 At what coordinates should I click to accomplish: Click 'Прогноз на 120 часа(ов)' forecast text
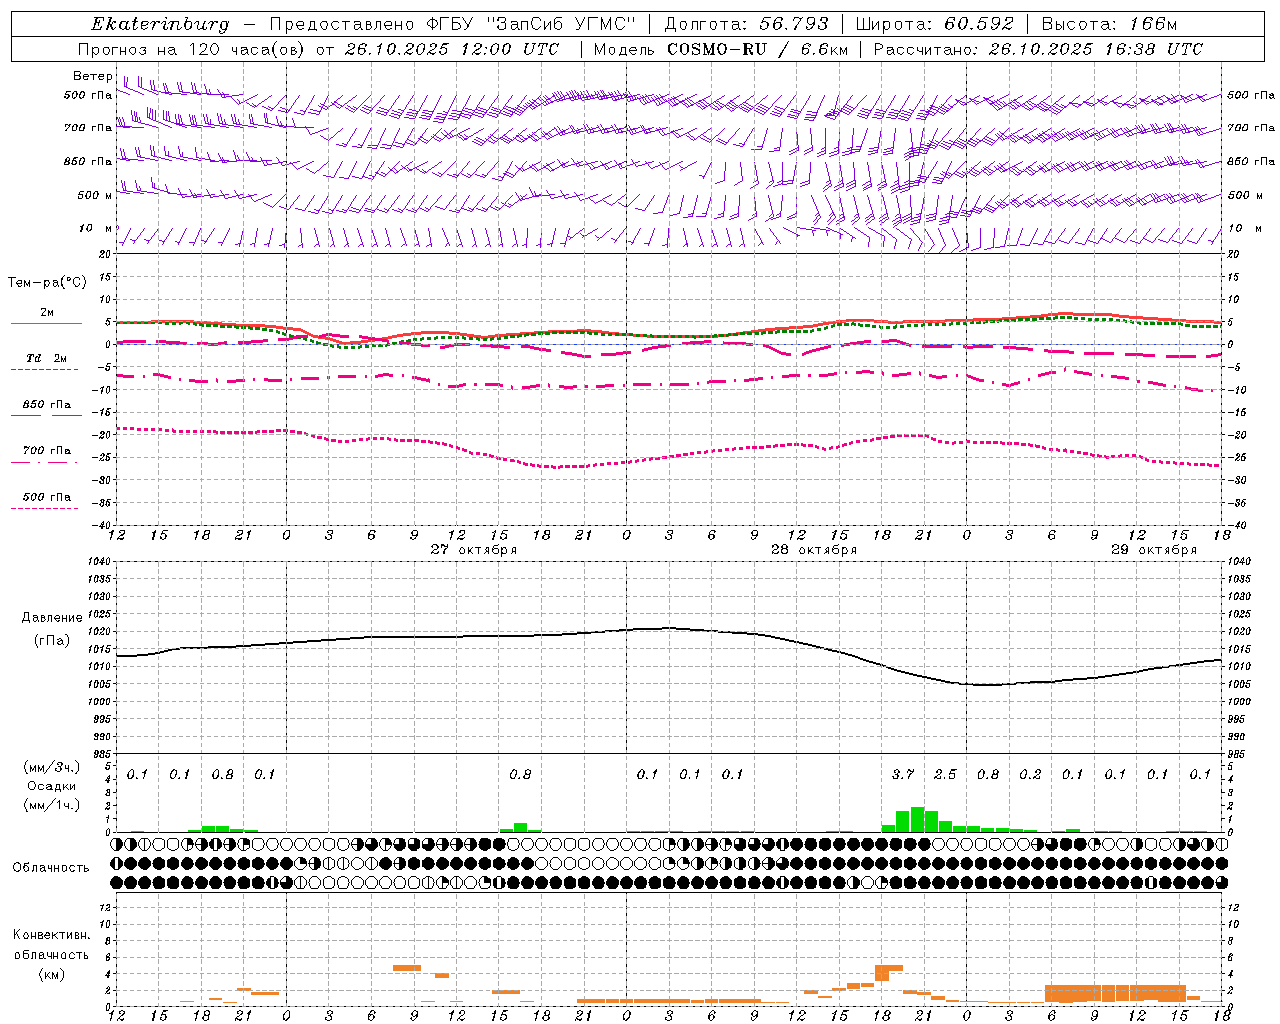[192, 49]
